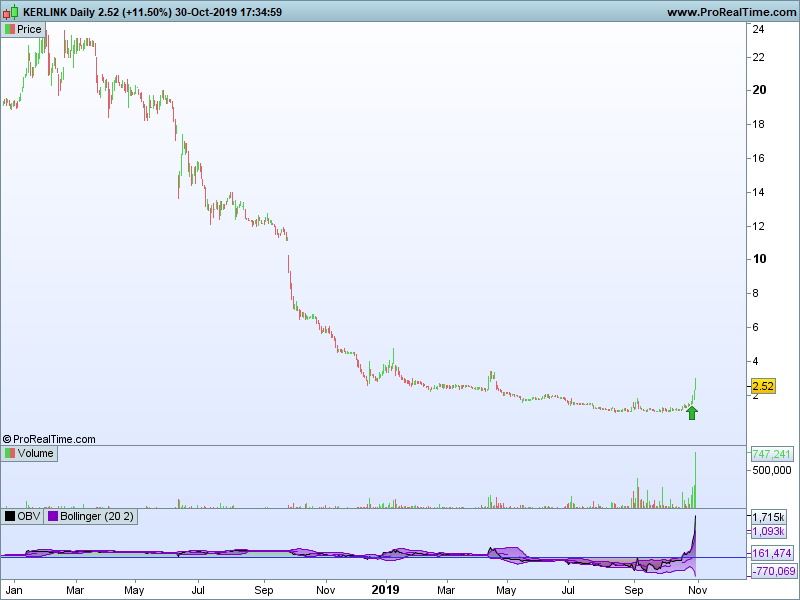Image resolution: width=800 pixels, height=600 pixels.
Task: Click the Jan label at start of time axis
Action: (x=14, y=590)
